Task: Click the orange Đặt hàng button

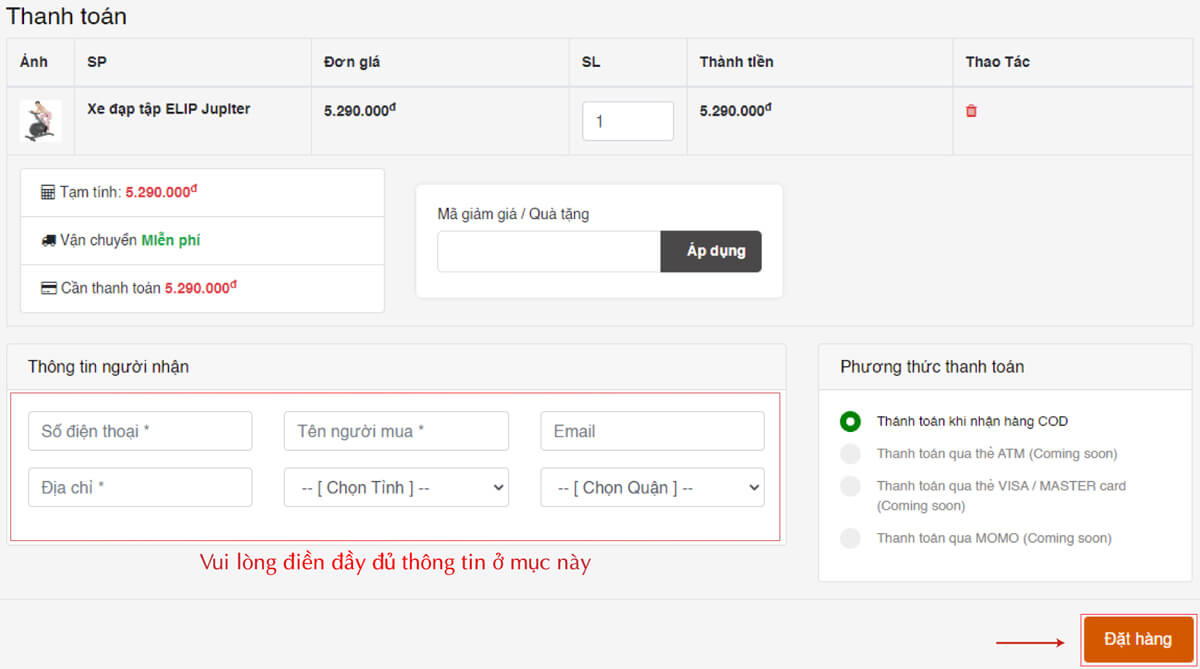Action: click(x=1138, y=639)
